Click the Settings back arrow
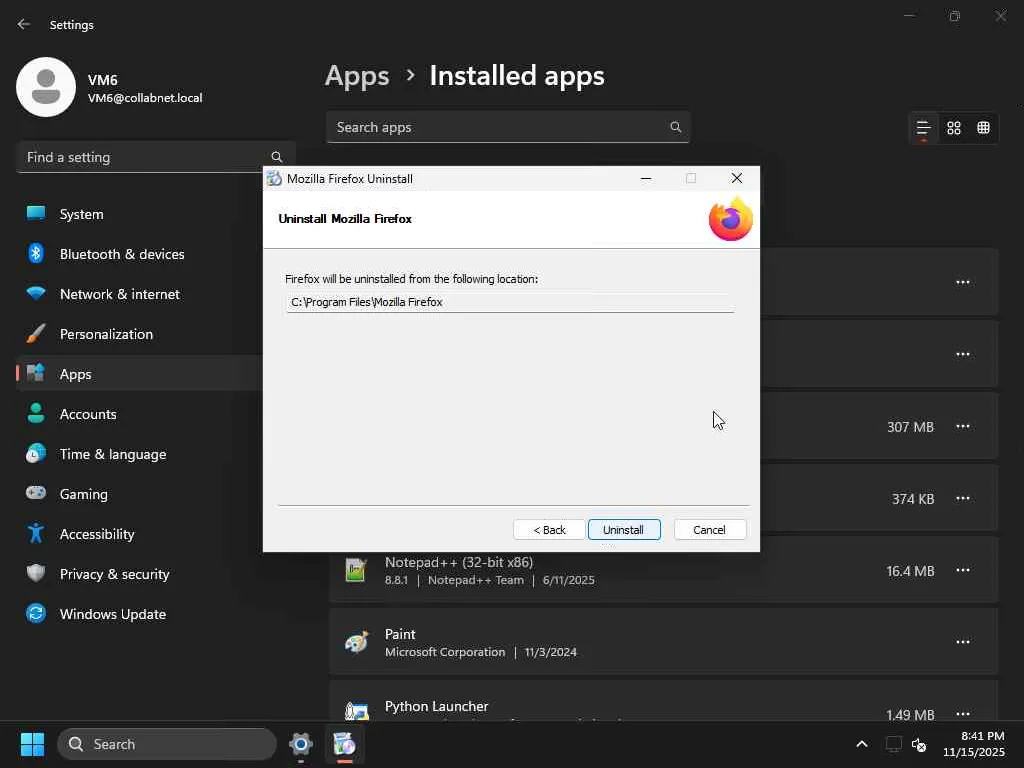The height and width of the screenshot is (768, 1024). coord(24,25)
